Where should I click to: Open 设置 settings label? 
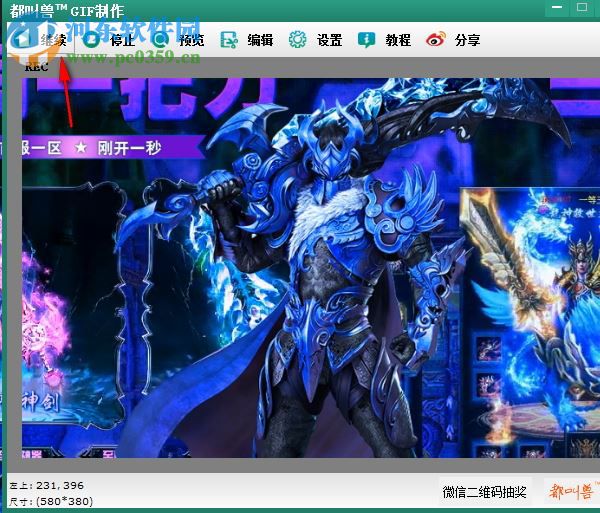[329, 40]
